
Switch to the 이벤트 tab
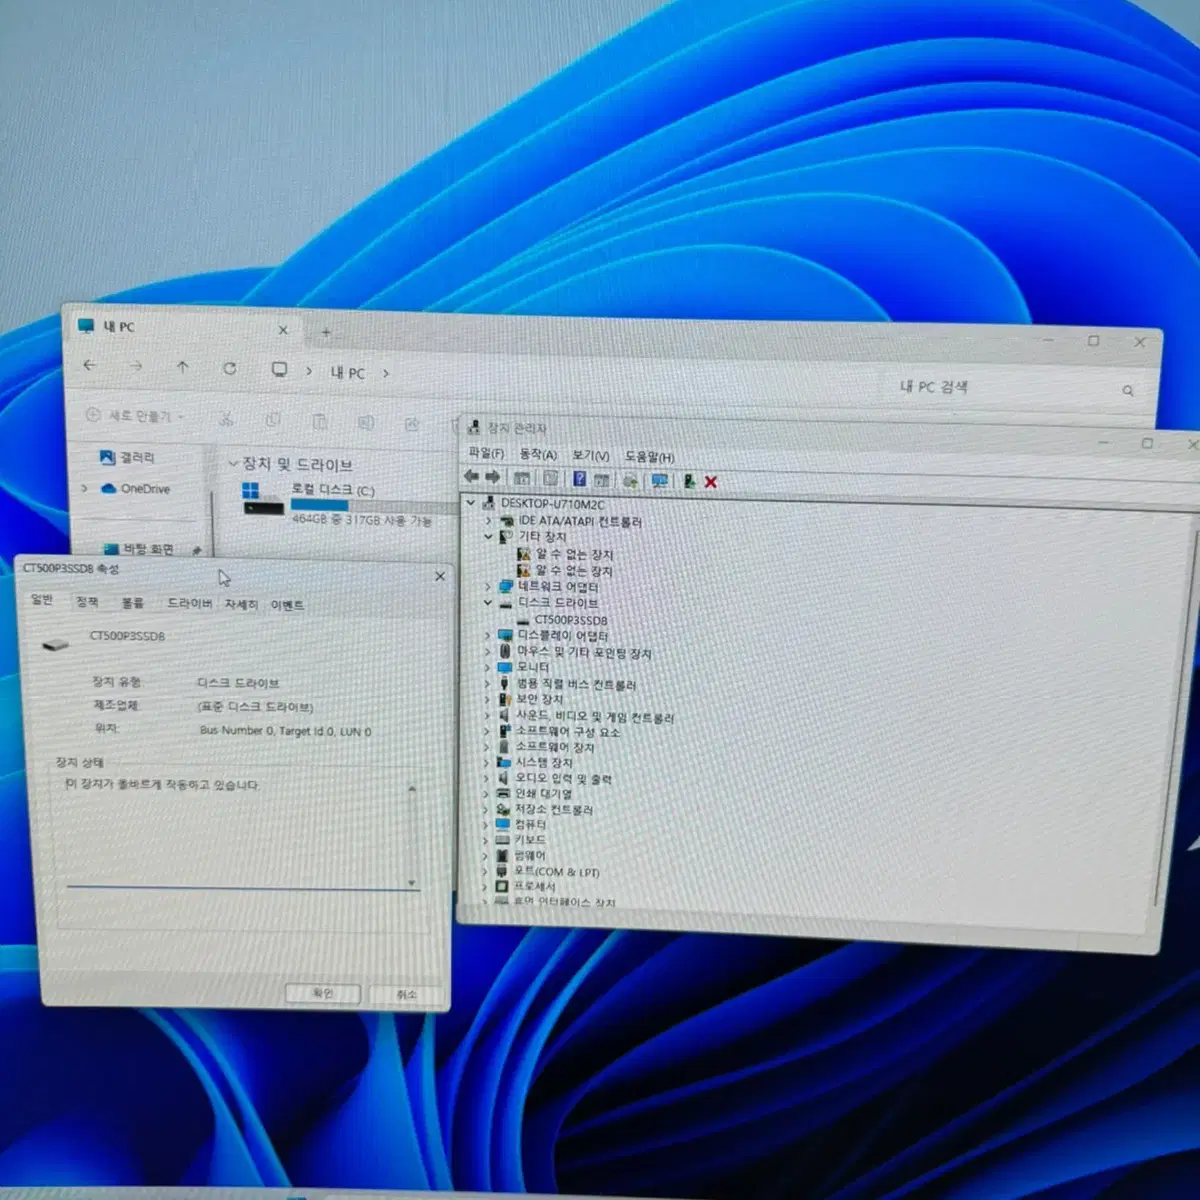pyautogui.click(x=287, y=605)
